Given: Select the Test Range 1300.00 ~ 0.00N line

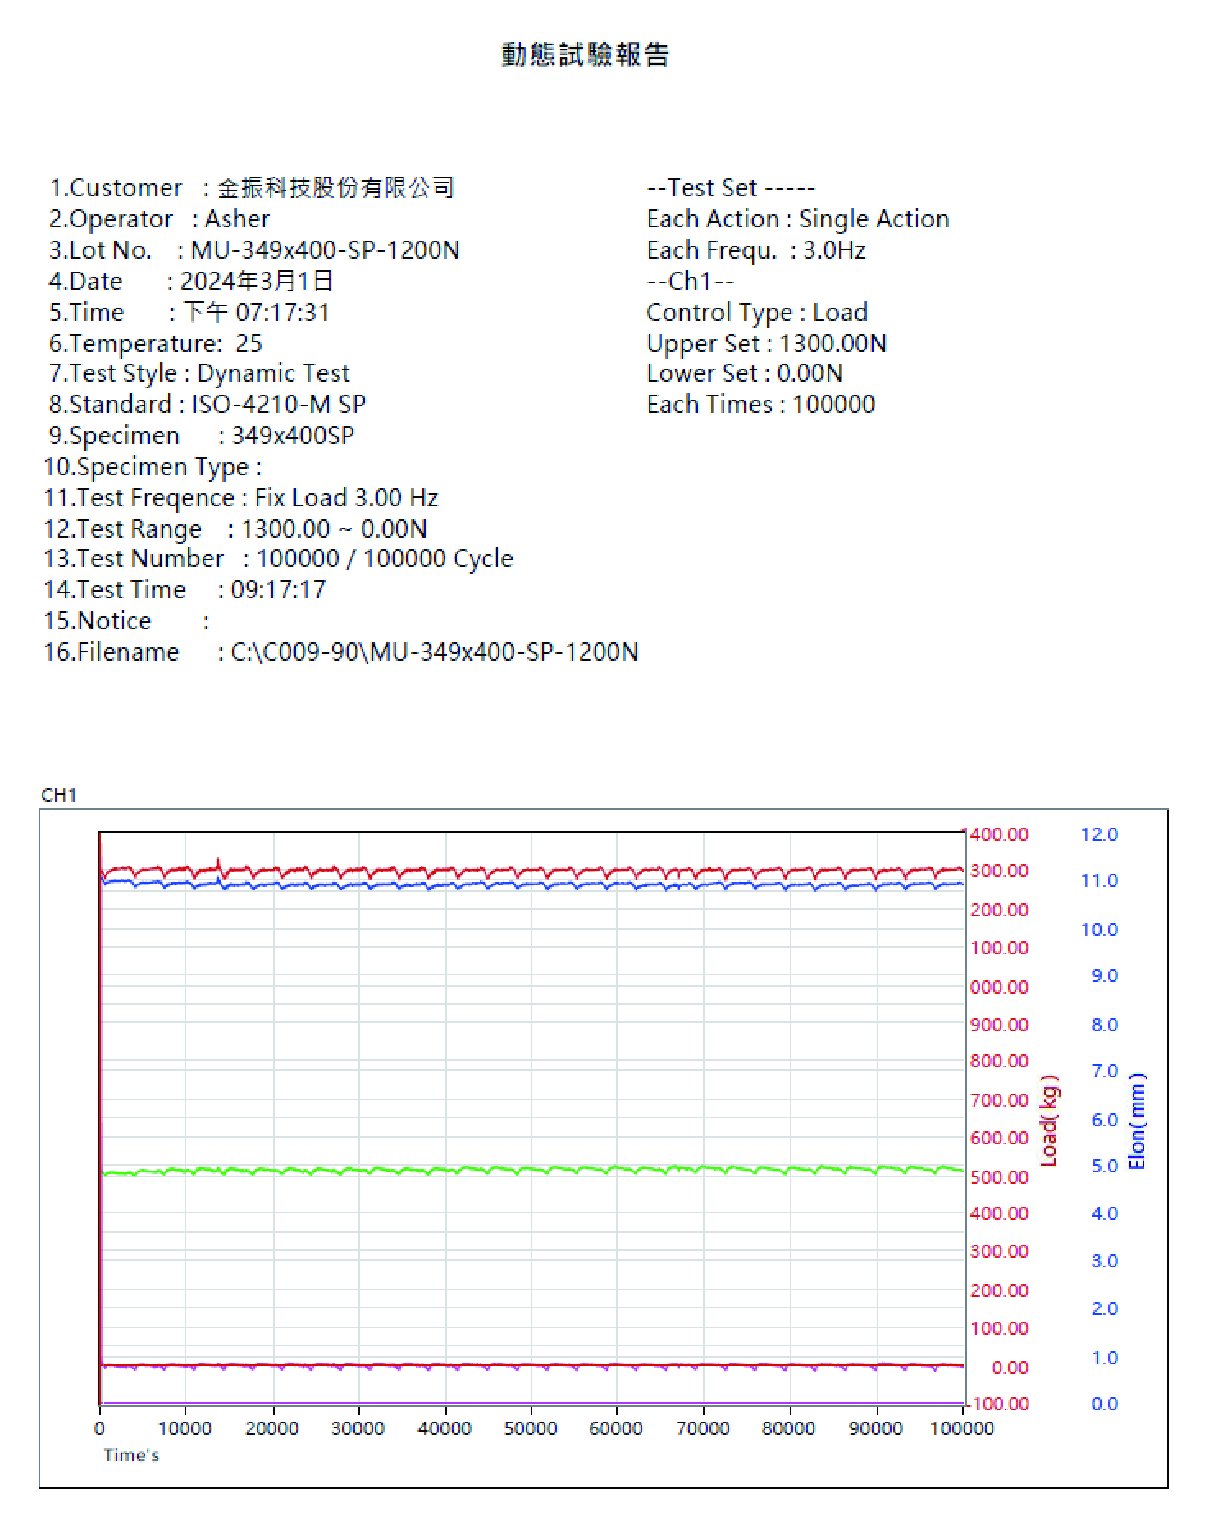Looking at the screenshot, I should coord(235,528).
